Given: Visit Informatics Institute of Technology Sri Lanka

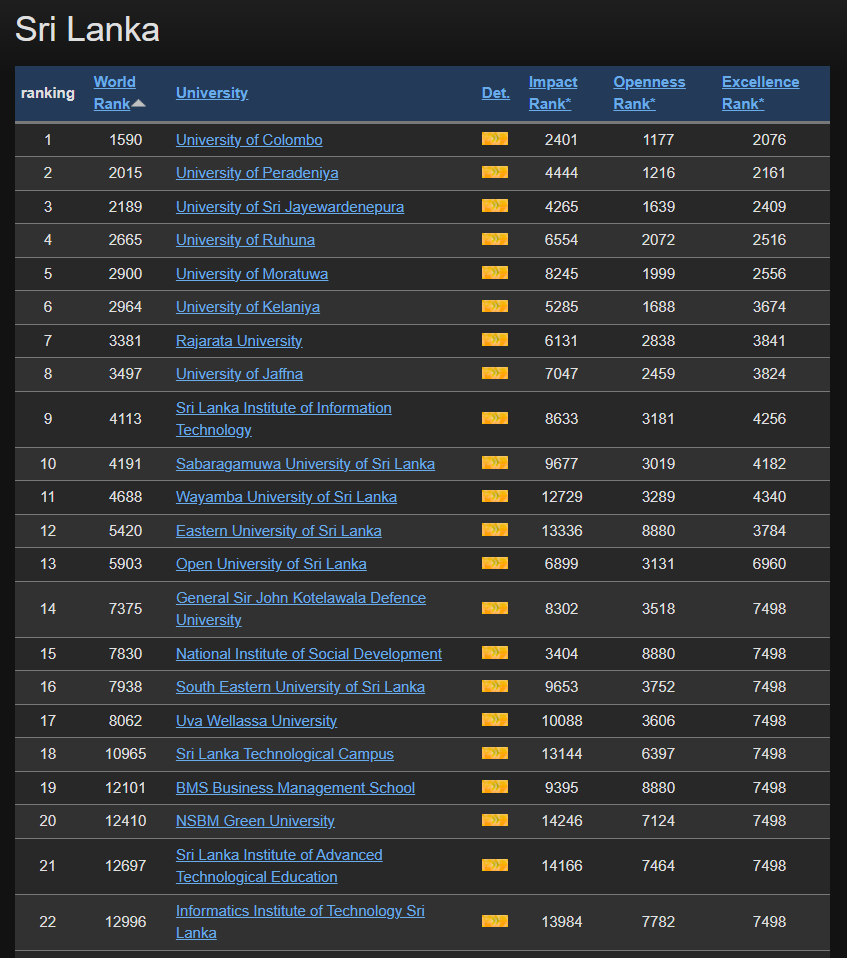Looking at the screenshot, I should tap(300, 922).
